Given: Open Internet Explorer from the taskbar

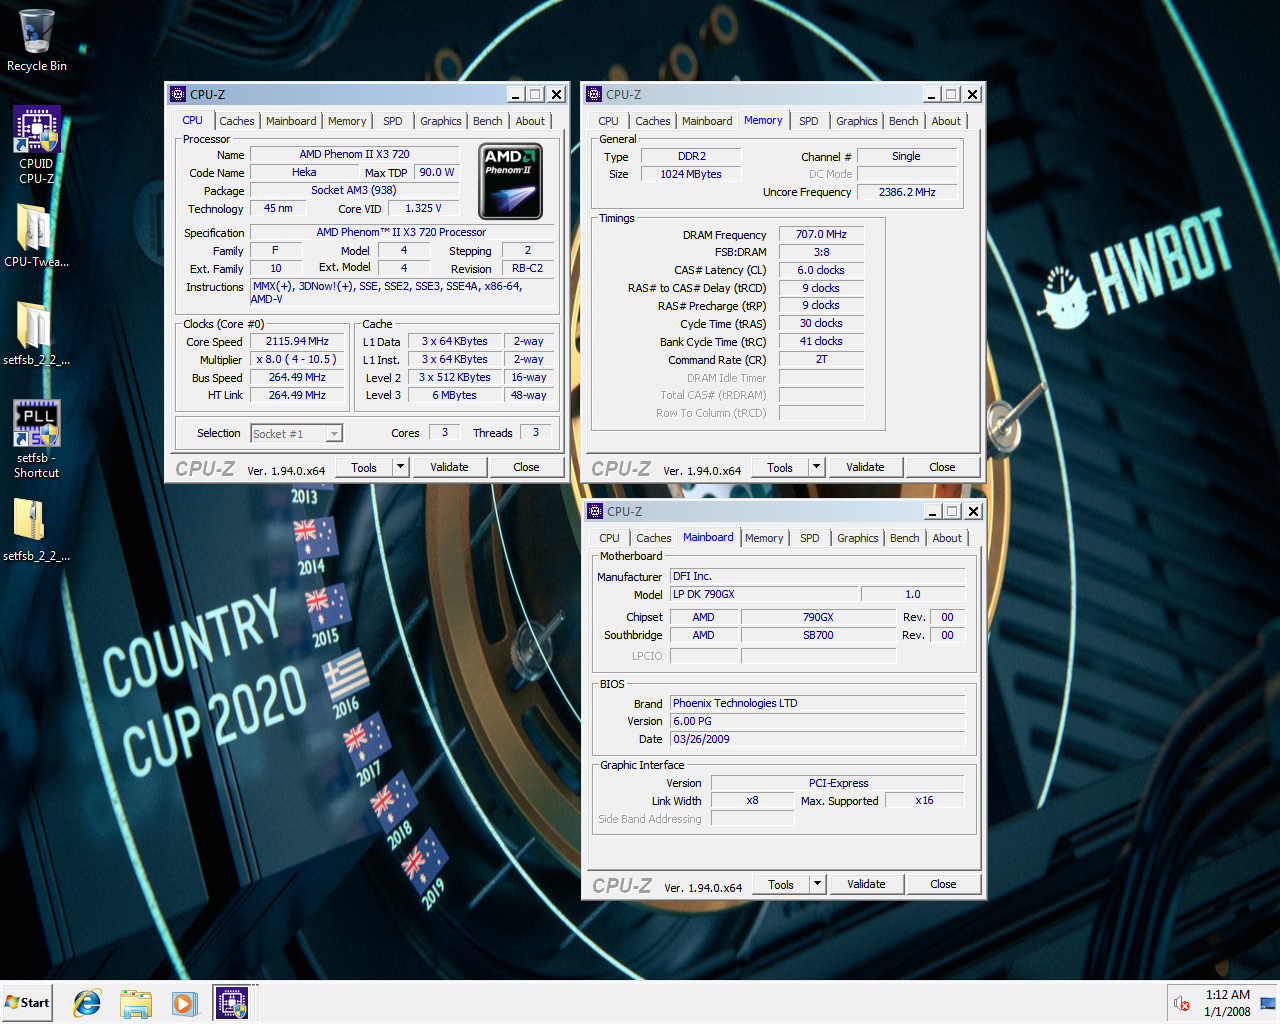Looking at the screenshot, I should [x=87, y=1003].
